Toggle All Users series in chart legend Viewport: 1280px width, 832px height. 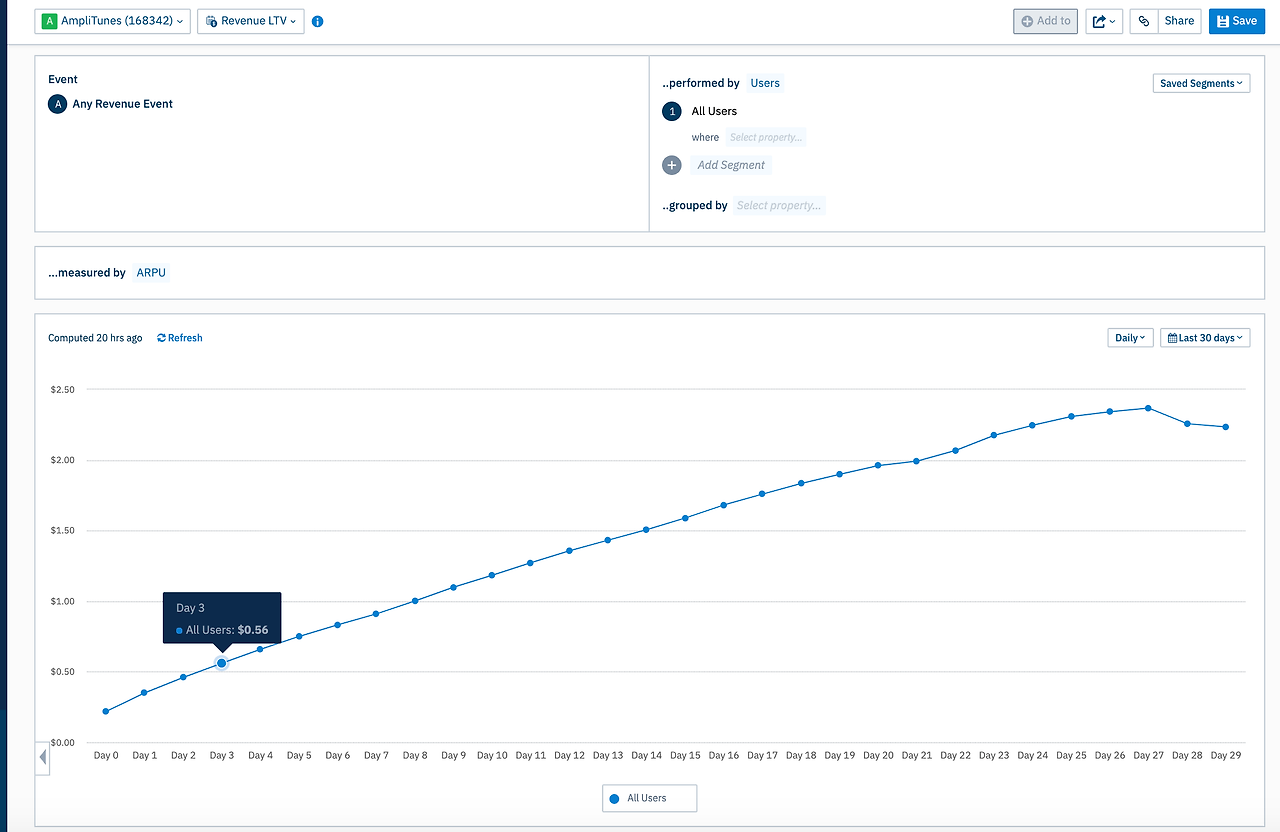click(649, 798)
